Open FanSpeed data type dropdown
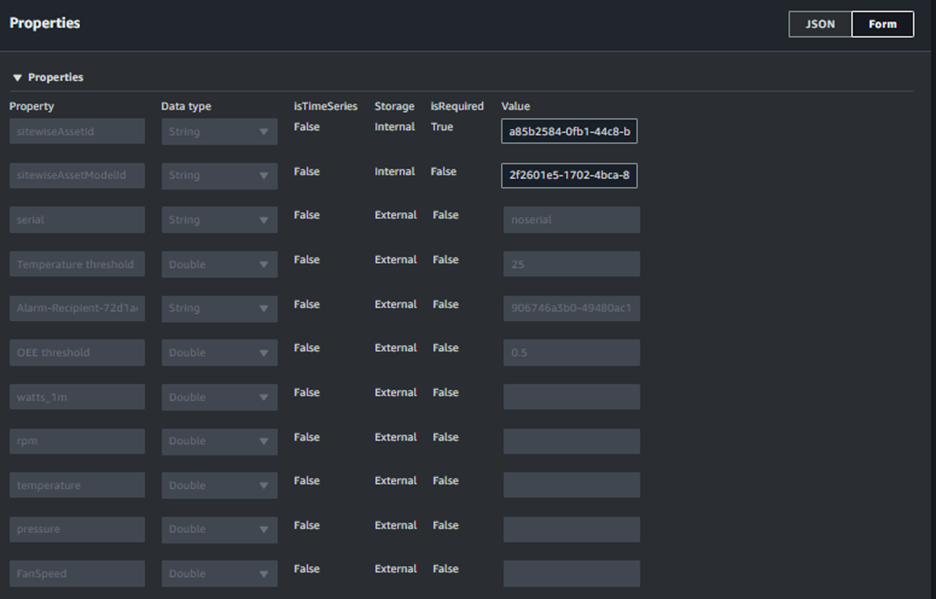This screenshot has height=599, width=936. (219, 573)
